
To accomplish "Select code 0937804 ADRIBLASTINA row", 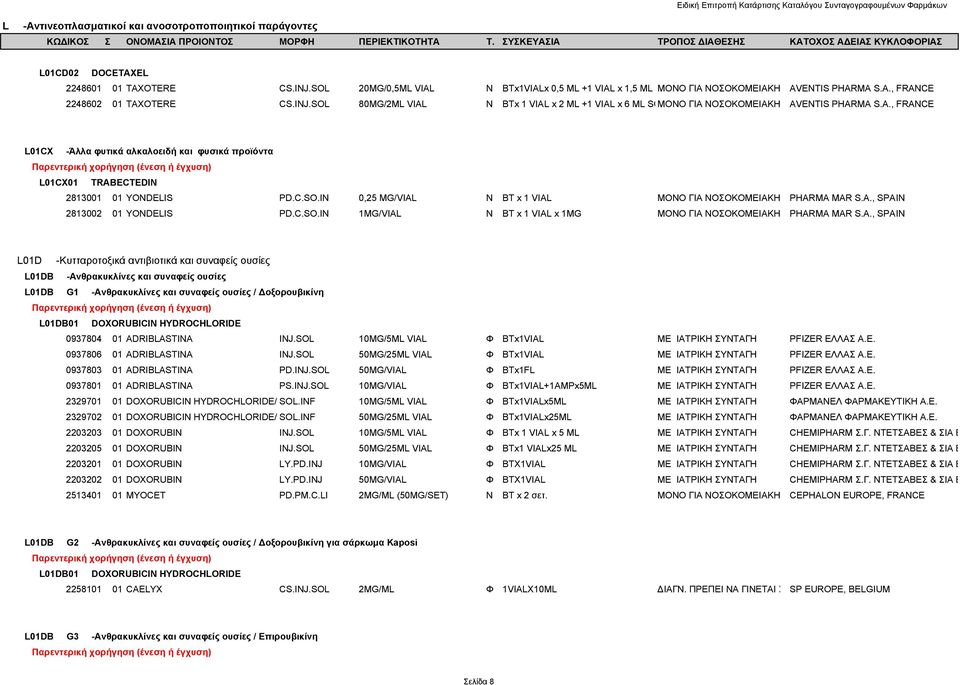I will [84, 339].
